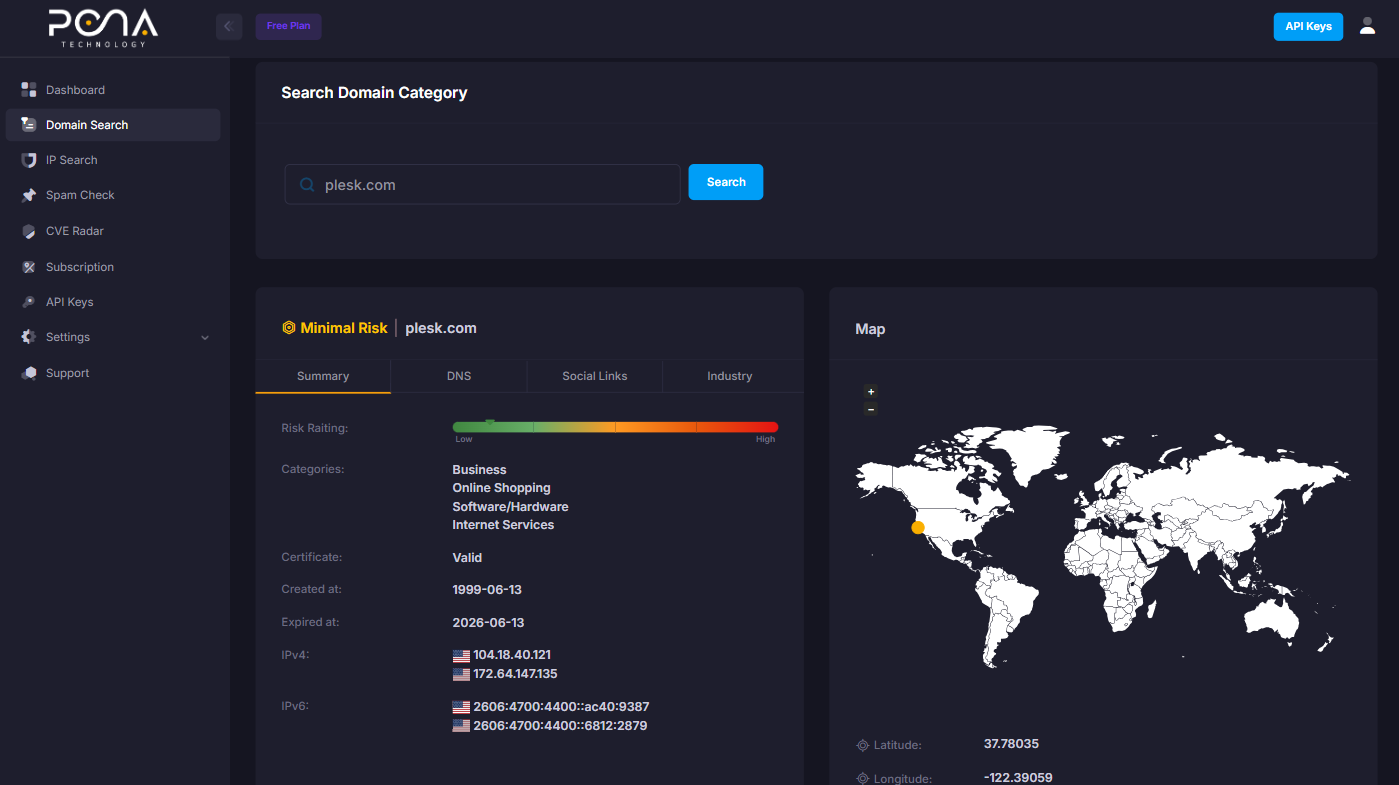Click the created date 1999-06-13

(488, 590)
